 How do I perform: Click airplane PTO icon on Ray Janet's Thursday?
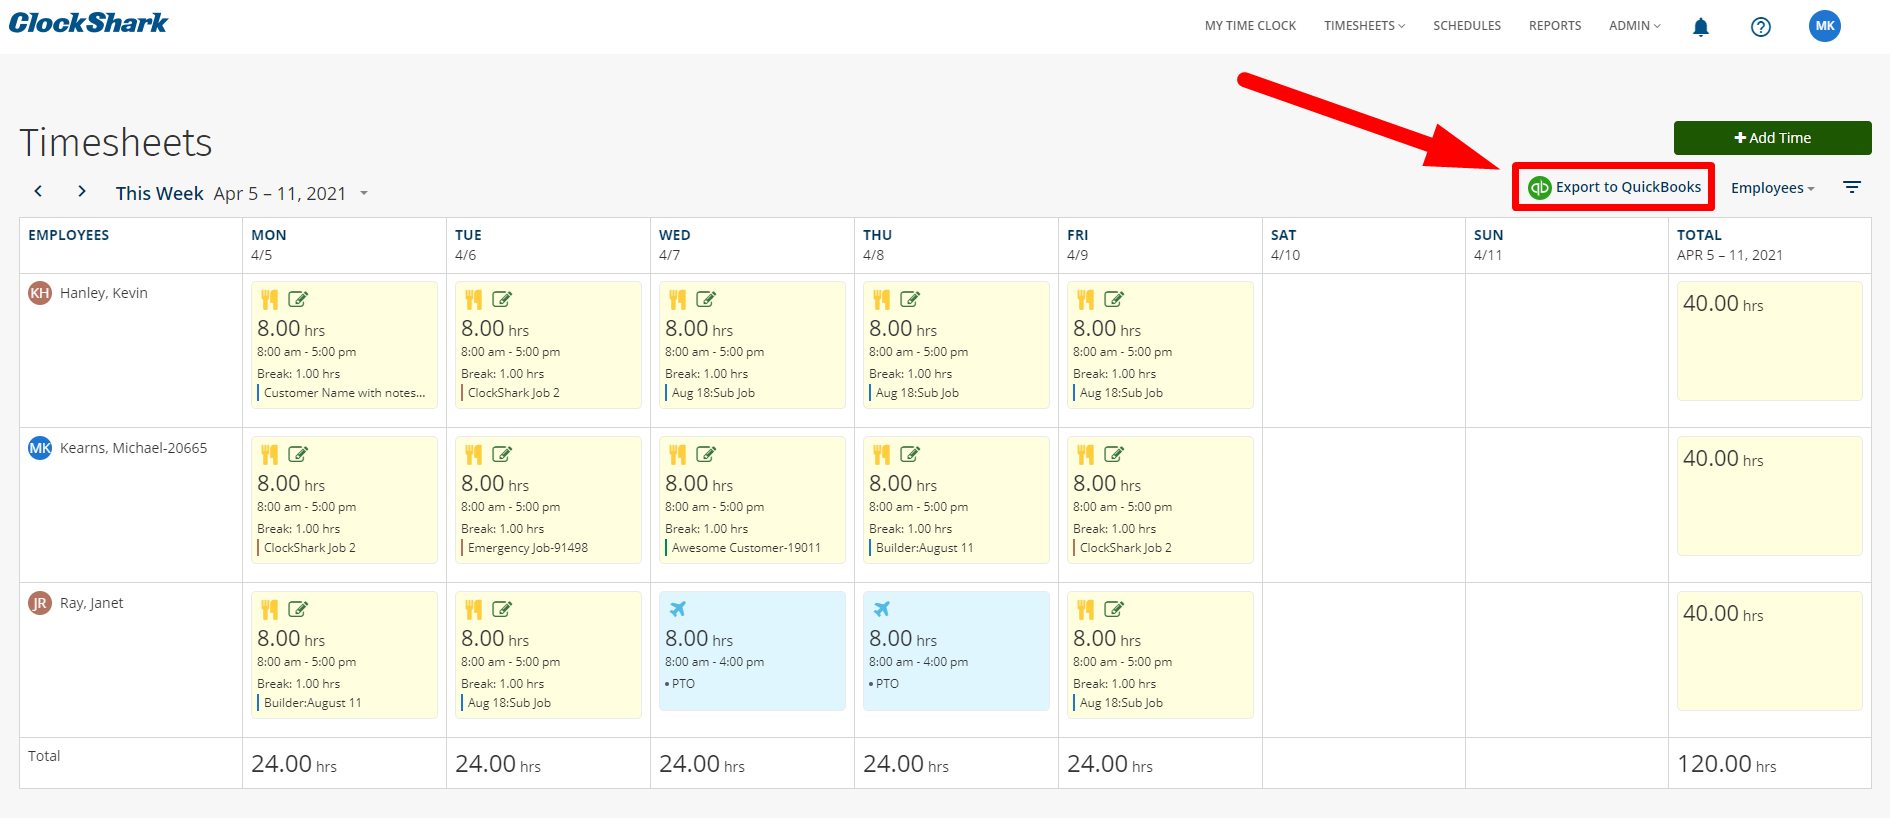pyautogui.click(x=881, y=609)
